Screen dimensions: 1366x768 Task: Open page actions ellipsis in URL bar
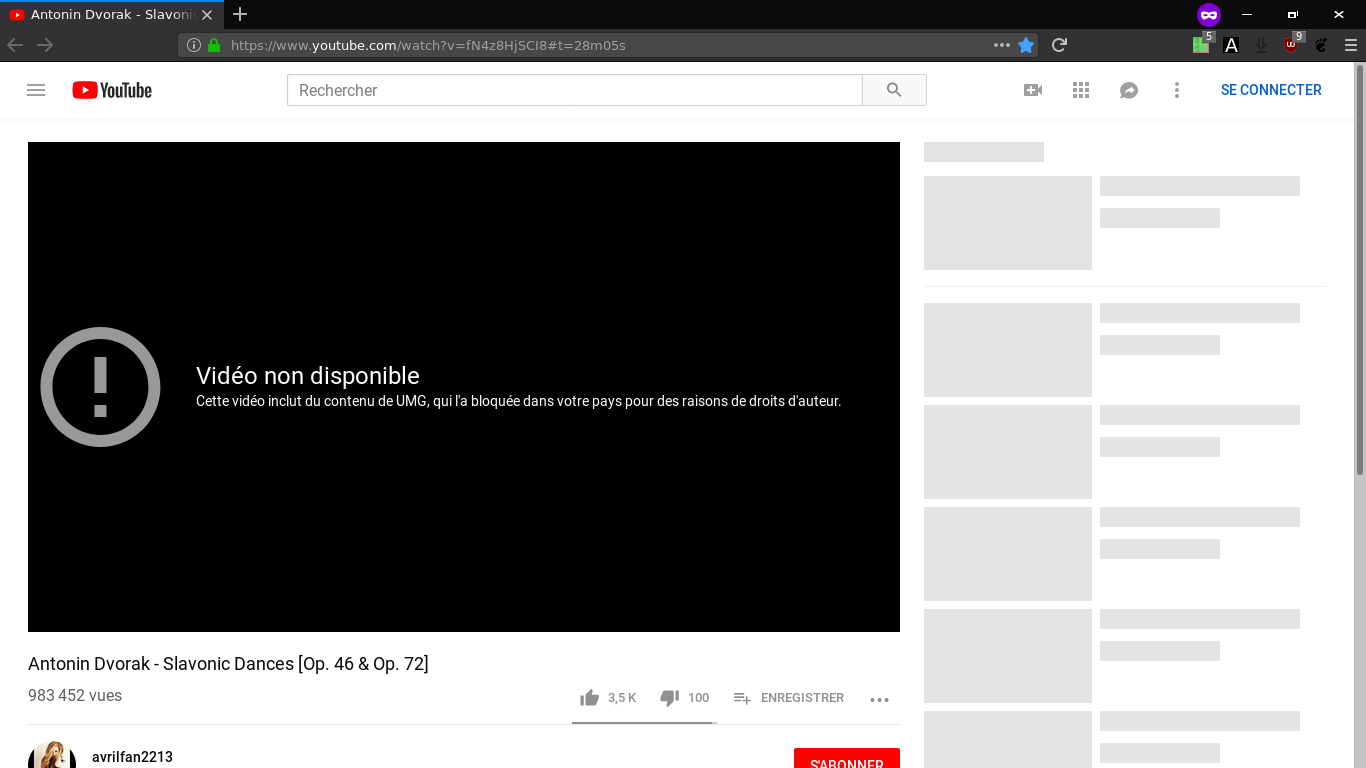(x=1001, y=45)
